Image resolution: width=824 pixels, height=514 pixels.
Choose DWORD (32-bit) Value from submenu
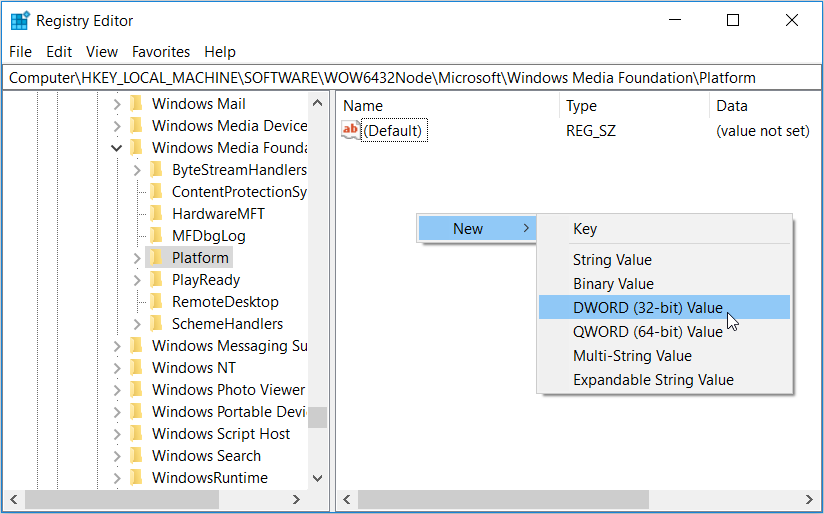pos(647,308)
